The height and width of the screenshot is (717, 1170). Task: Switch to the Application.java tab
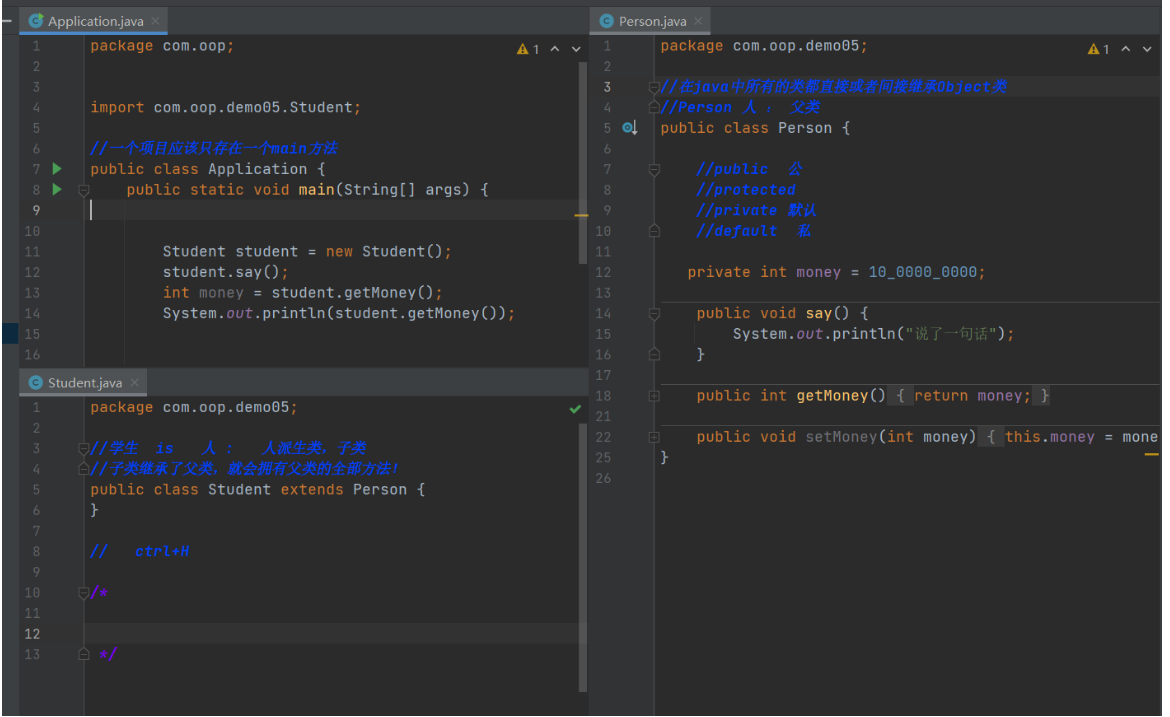tap(95, 21)
